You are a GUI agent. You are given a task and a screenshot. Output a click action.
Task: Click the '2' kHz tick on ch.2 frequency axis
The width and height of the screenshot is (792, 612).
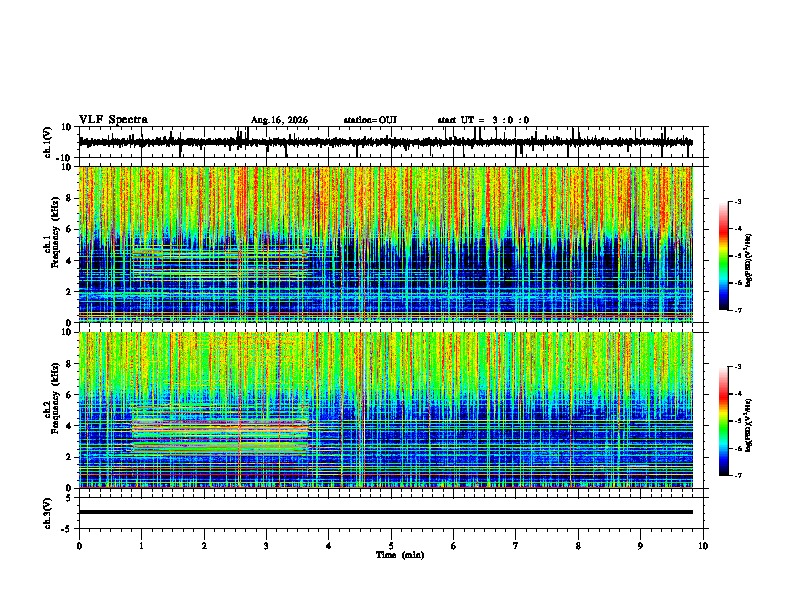70,457
